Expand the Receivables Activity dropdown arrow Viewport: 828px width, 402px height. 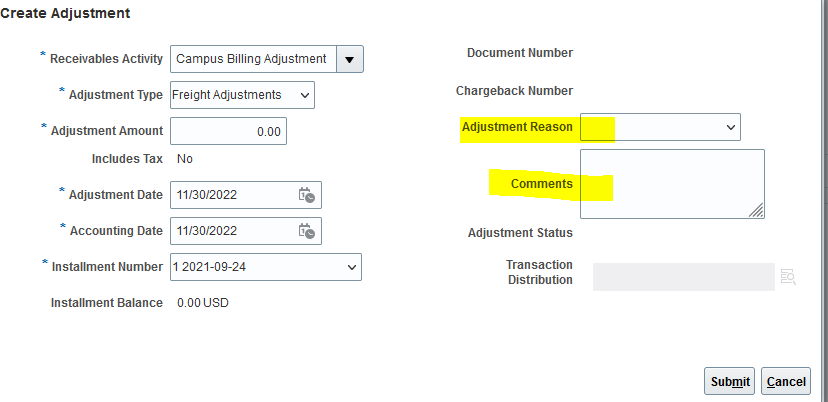point(349,59)
